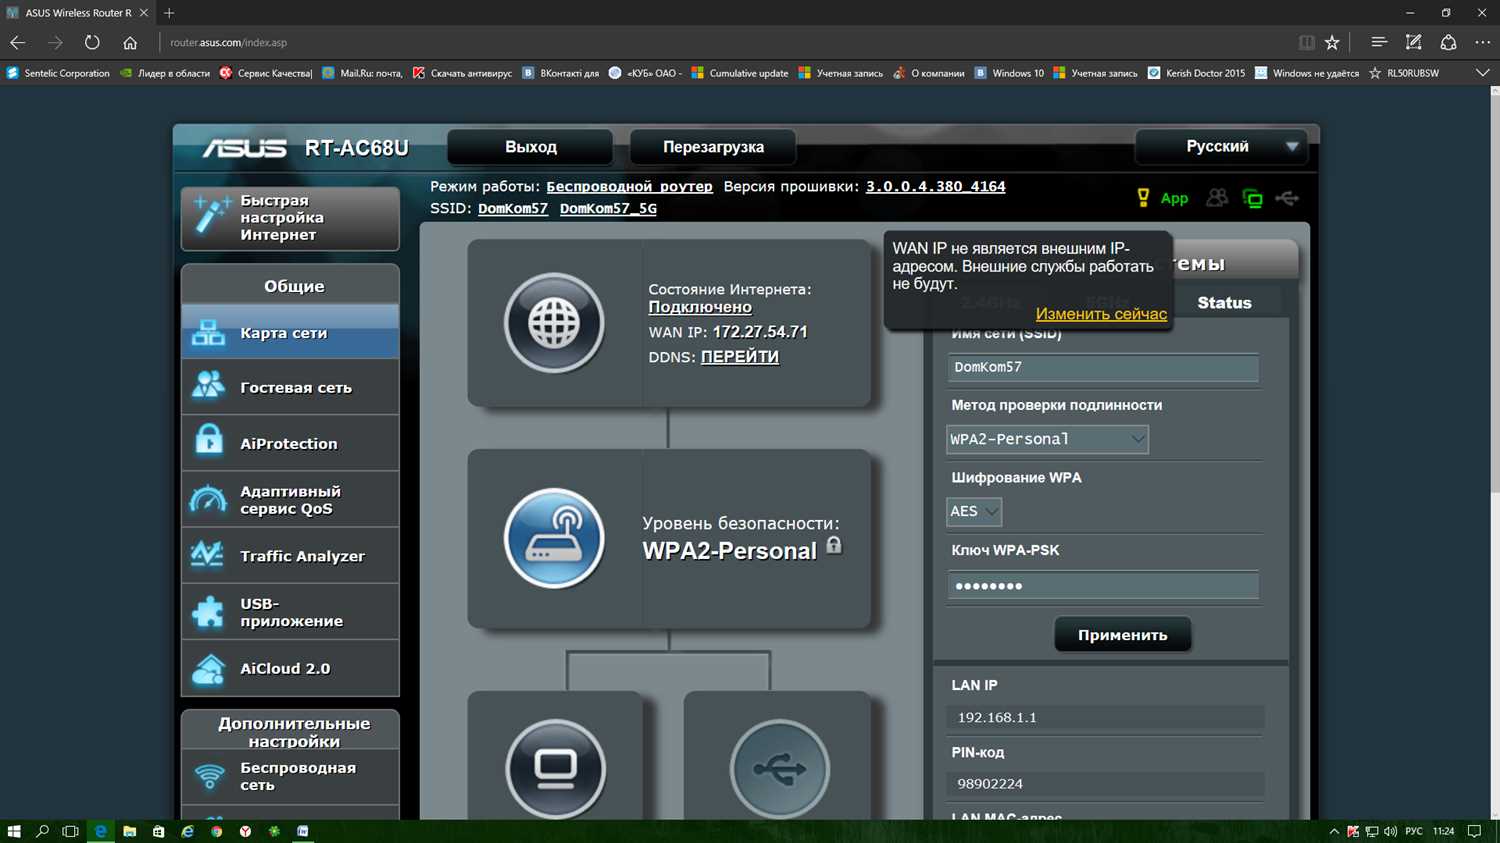
Task: Click the green App link icon
Action: (x=1174, y=199)
